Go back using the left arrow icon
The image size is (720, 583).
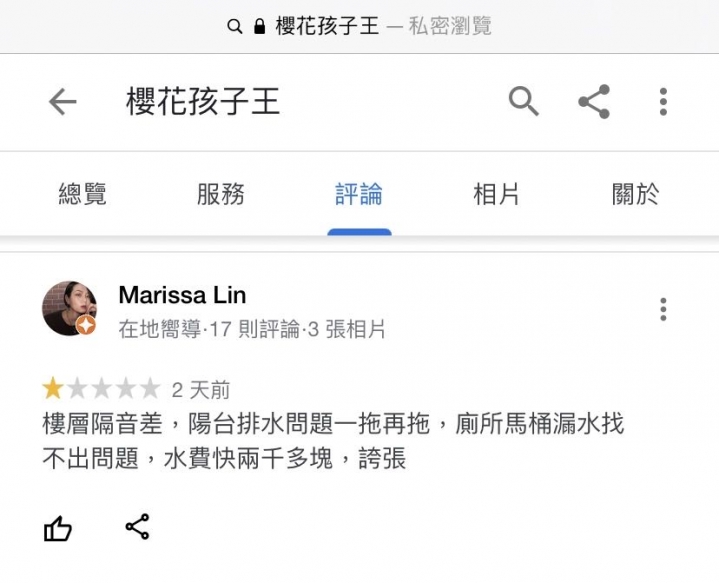pyautogui.click(x=63, y=101)
